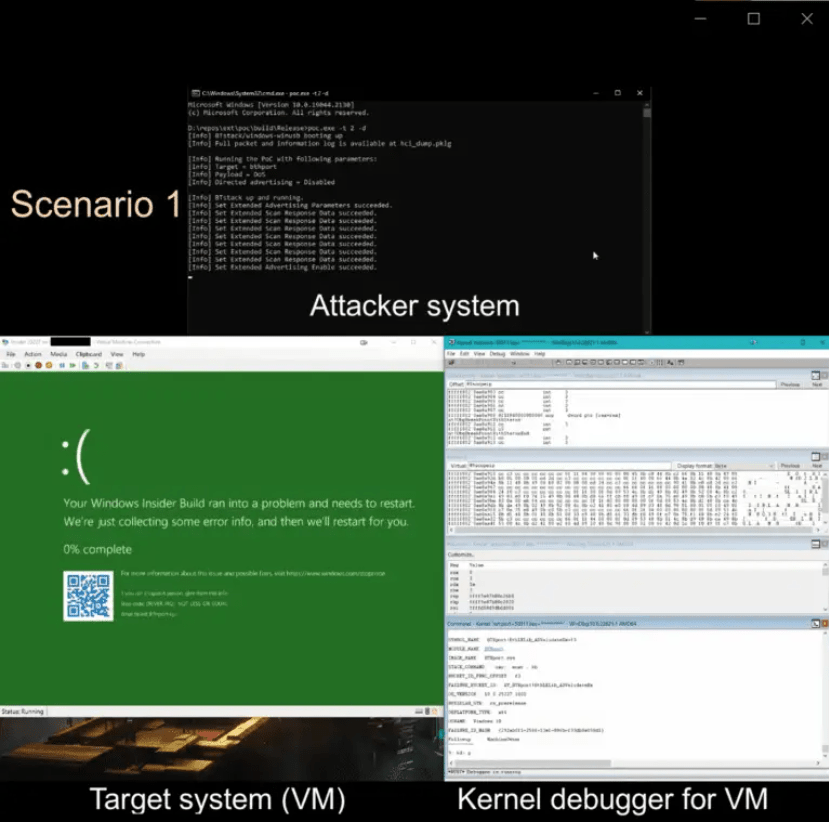Image resolution: width=829 pixels, height=822 pixels.
Task: Open the Debug menu in WinDbg
Action: (497, 354)
